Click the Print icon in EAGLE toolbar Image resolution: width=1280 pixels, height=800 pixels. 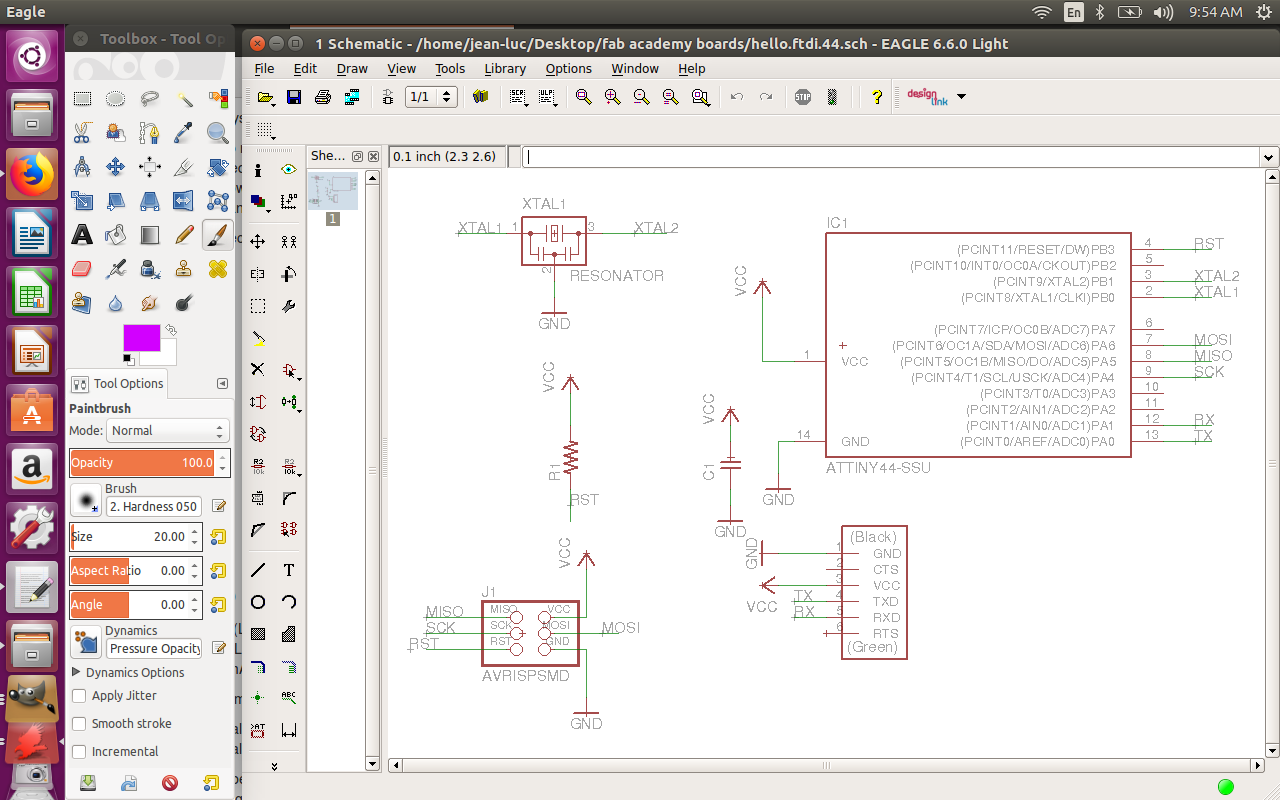coord(323,97)
